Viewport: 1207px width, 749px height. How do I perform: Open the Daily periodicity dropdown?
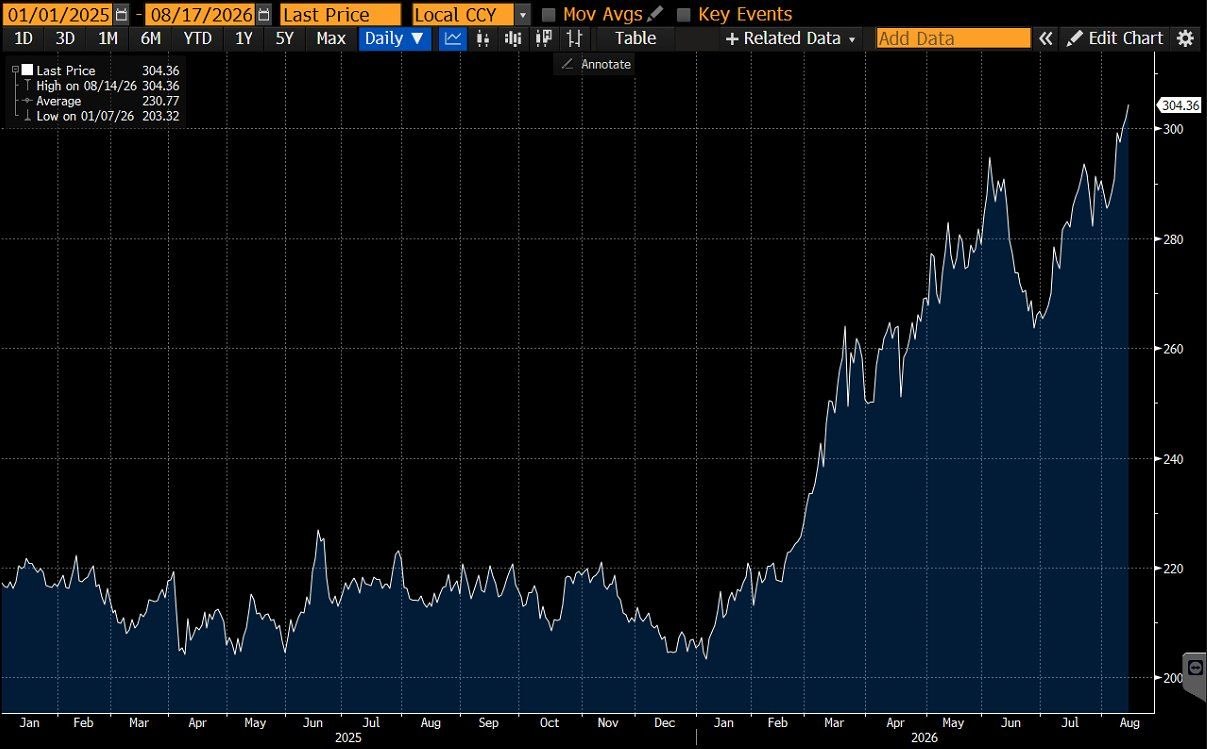pos(394,38)
